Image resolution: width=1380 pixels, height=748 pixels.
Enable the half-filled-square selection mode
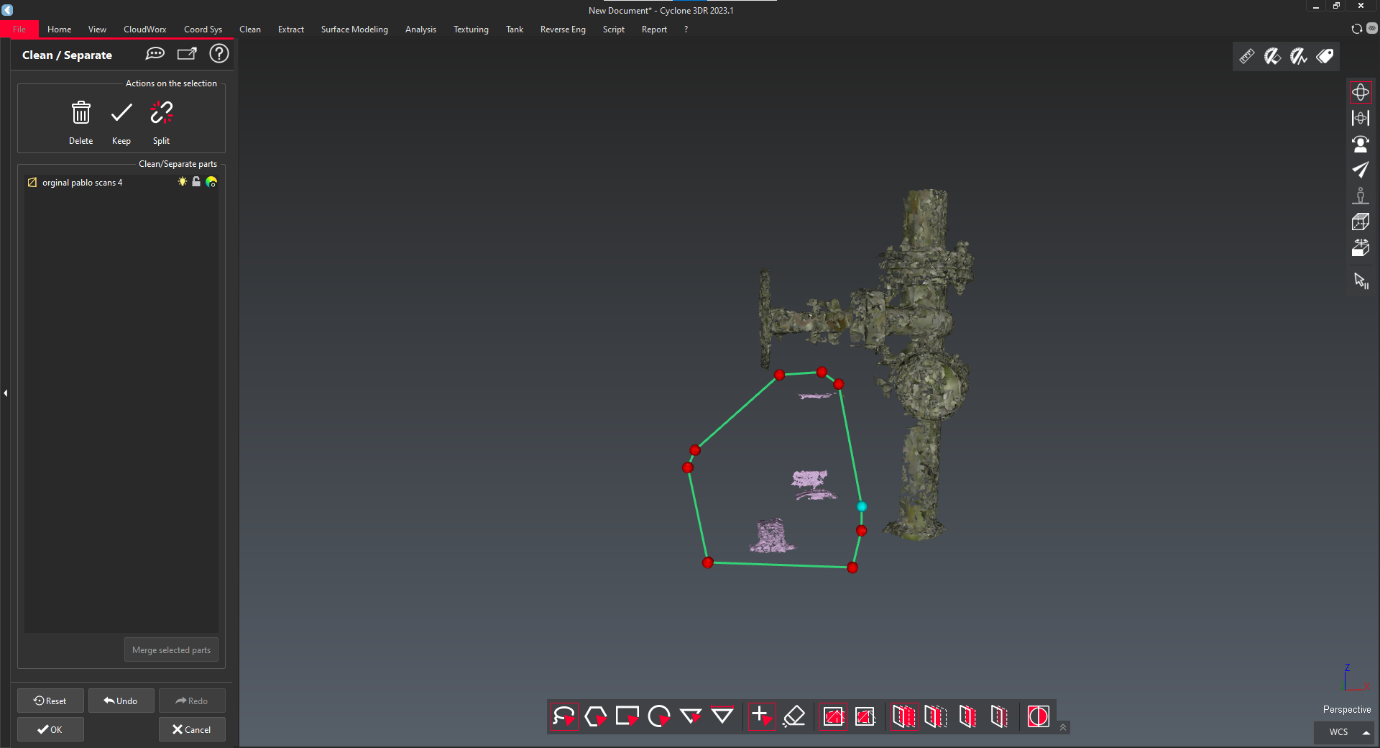tap(865, 716)
